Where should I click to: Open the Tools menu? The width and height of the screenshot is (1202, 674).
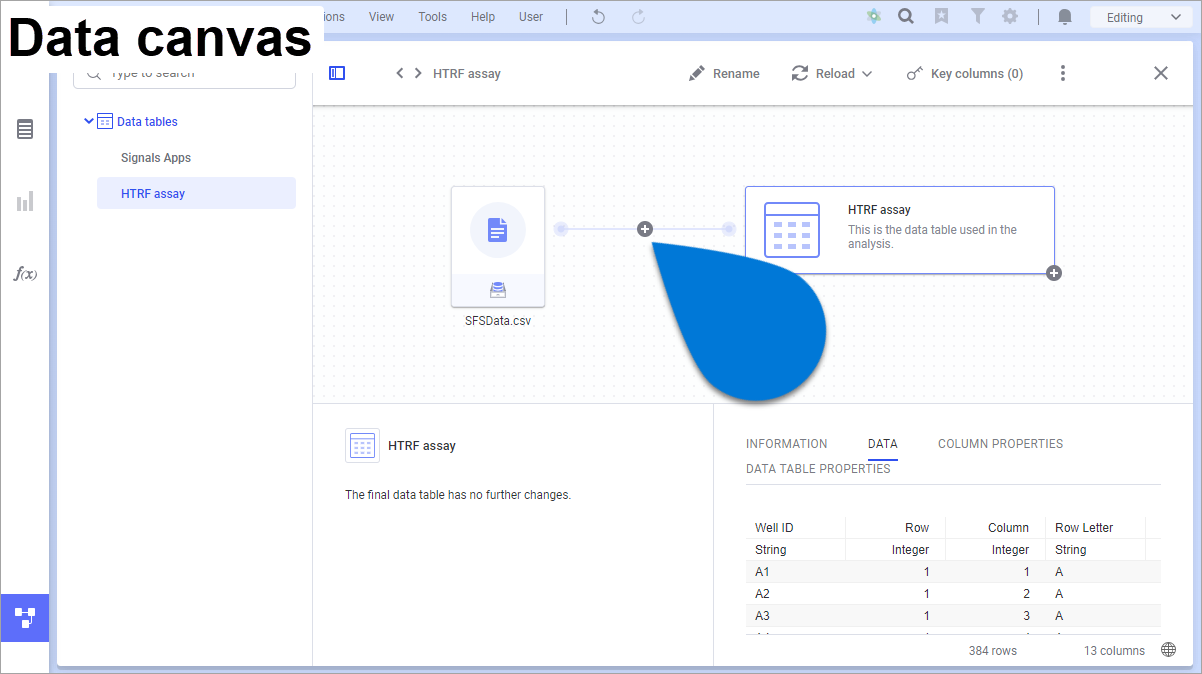(433, 17)
